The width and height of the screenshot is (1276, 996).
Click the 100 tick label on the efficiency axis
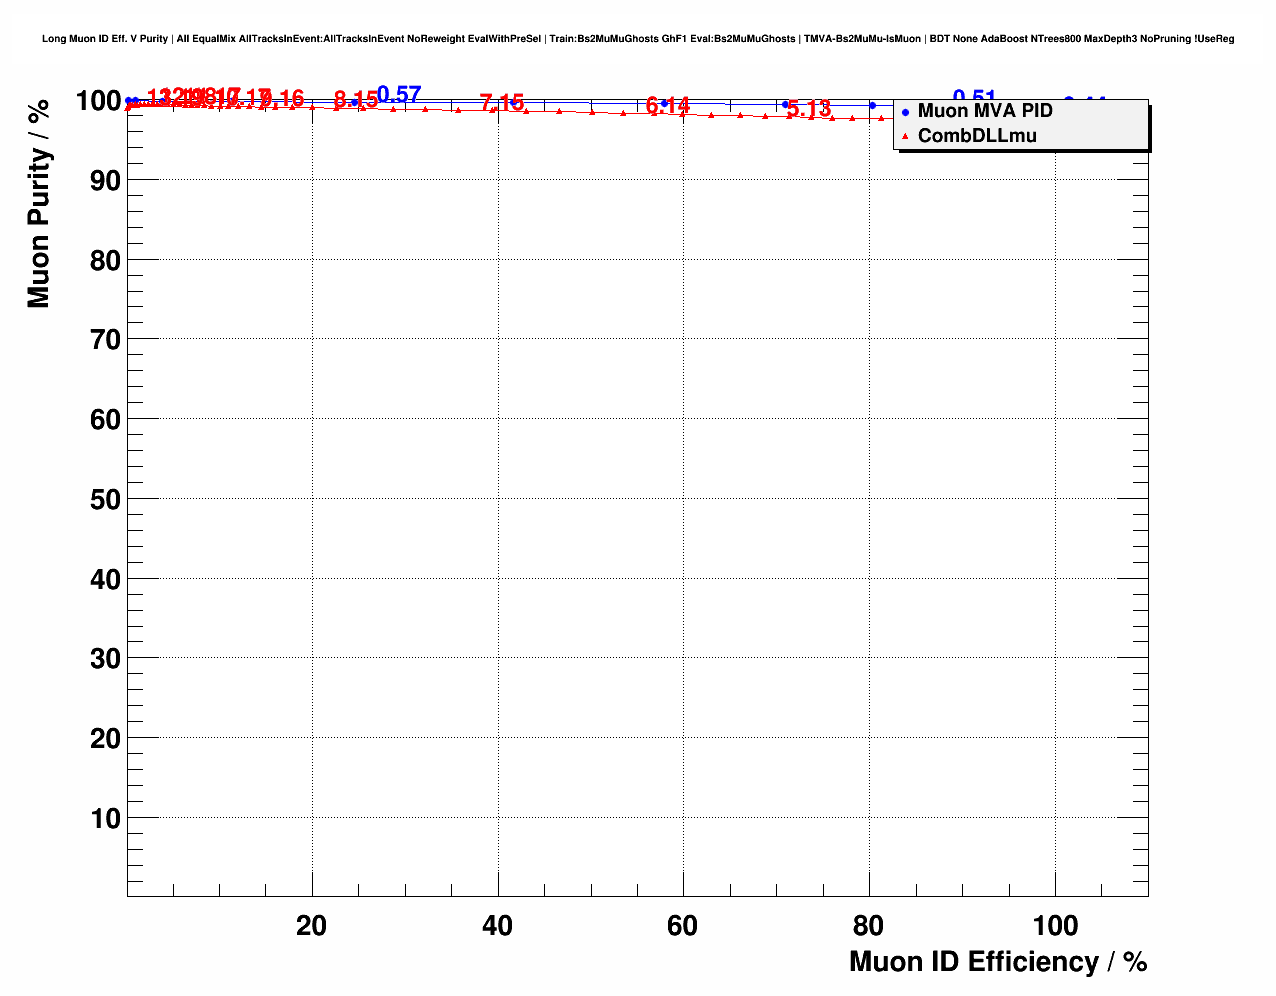pos(1054,926)
